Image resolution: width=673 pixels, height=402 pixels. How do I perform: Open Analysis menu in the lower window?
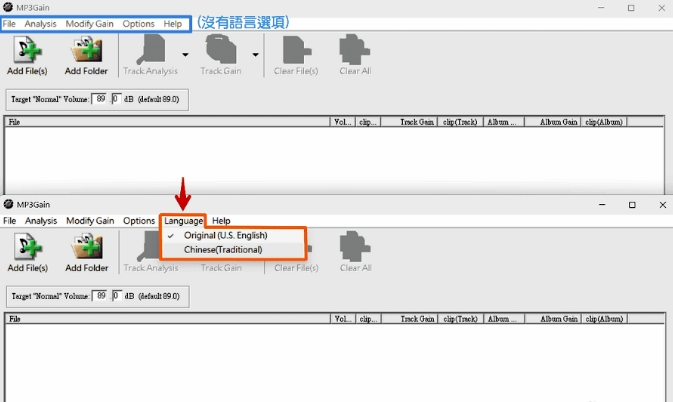[x=41, y=221]
